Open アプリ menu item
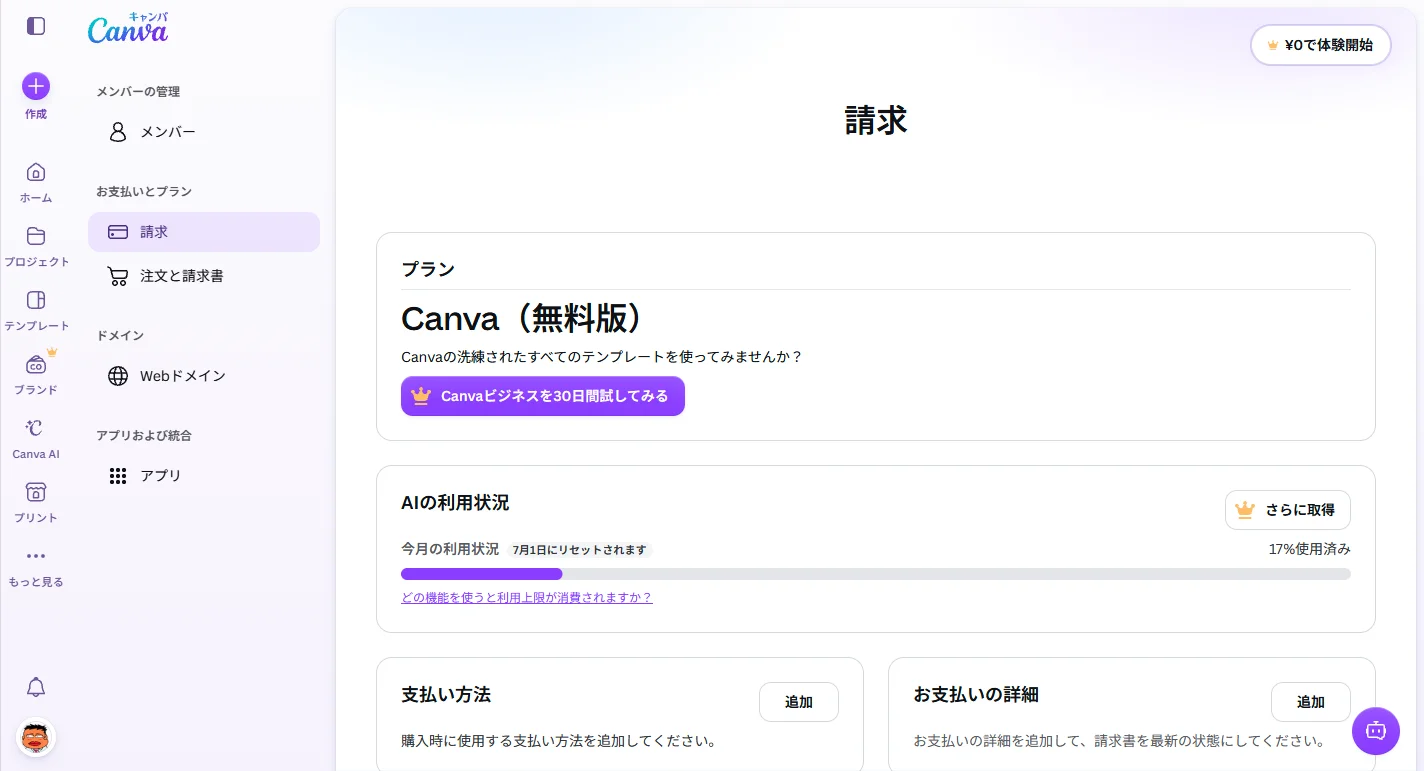 click(204, 476)
